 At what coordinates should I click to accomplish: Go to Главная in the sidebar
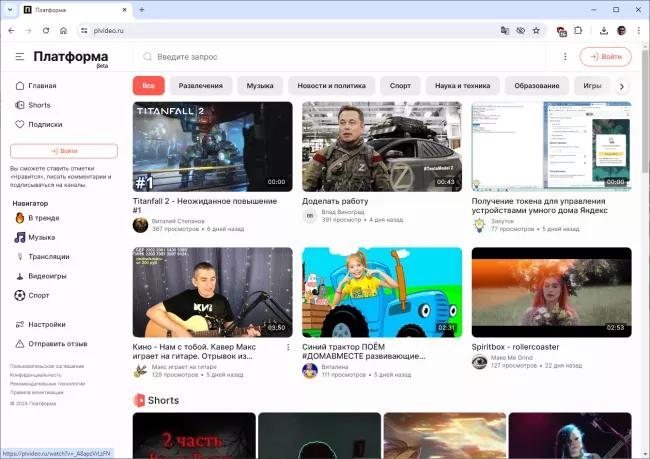pyautogui.click(x=42, y=86)
